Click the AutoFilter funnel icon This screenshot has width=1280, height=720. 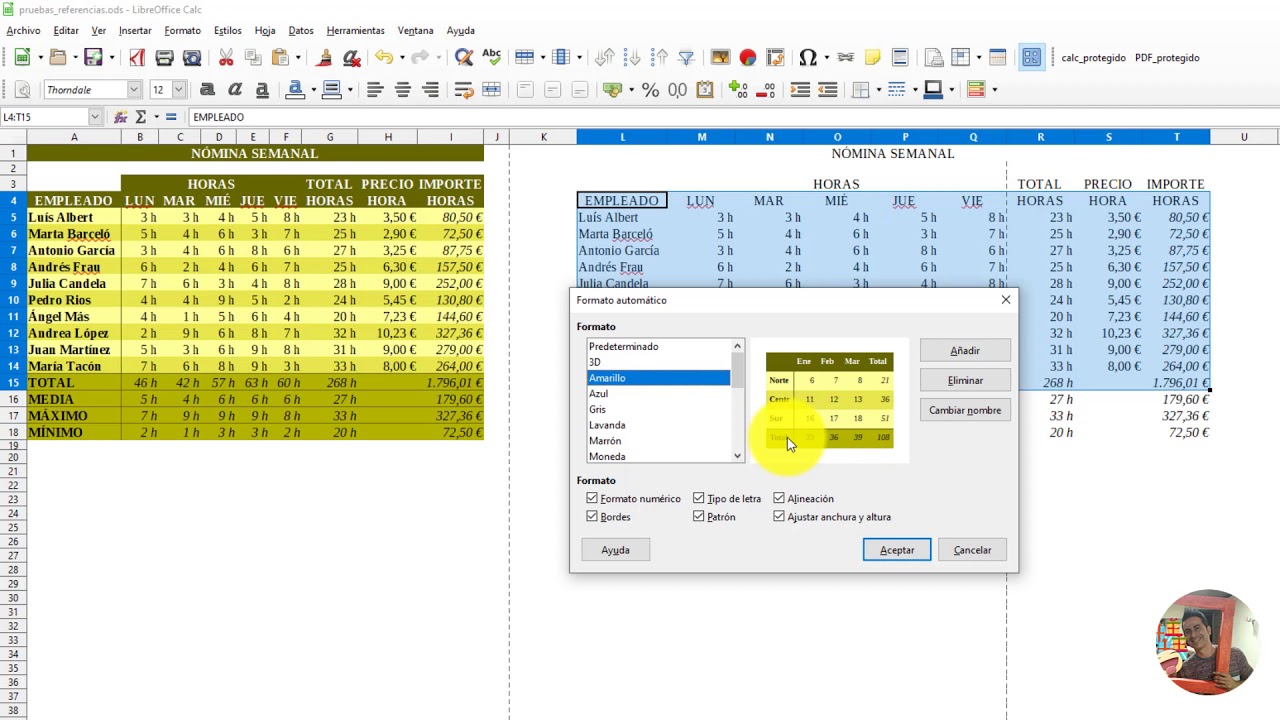click(x=686, y=58)
